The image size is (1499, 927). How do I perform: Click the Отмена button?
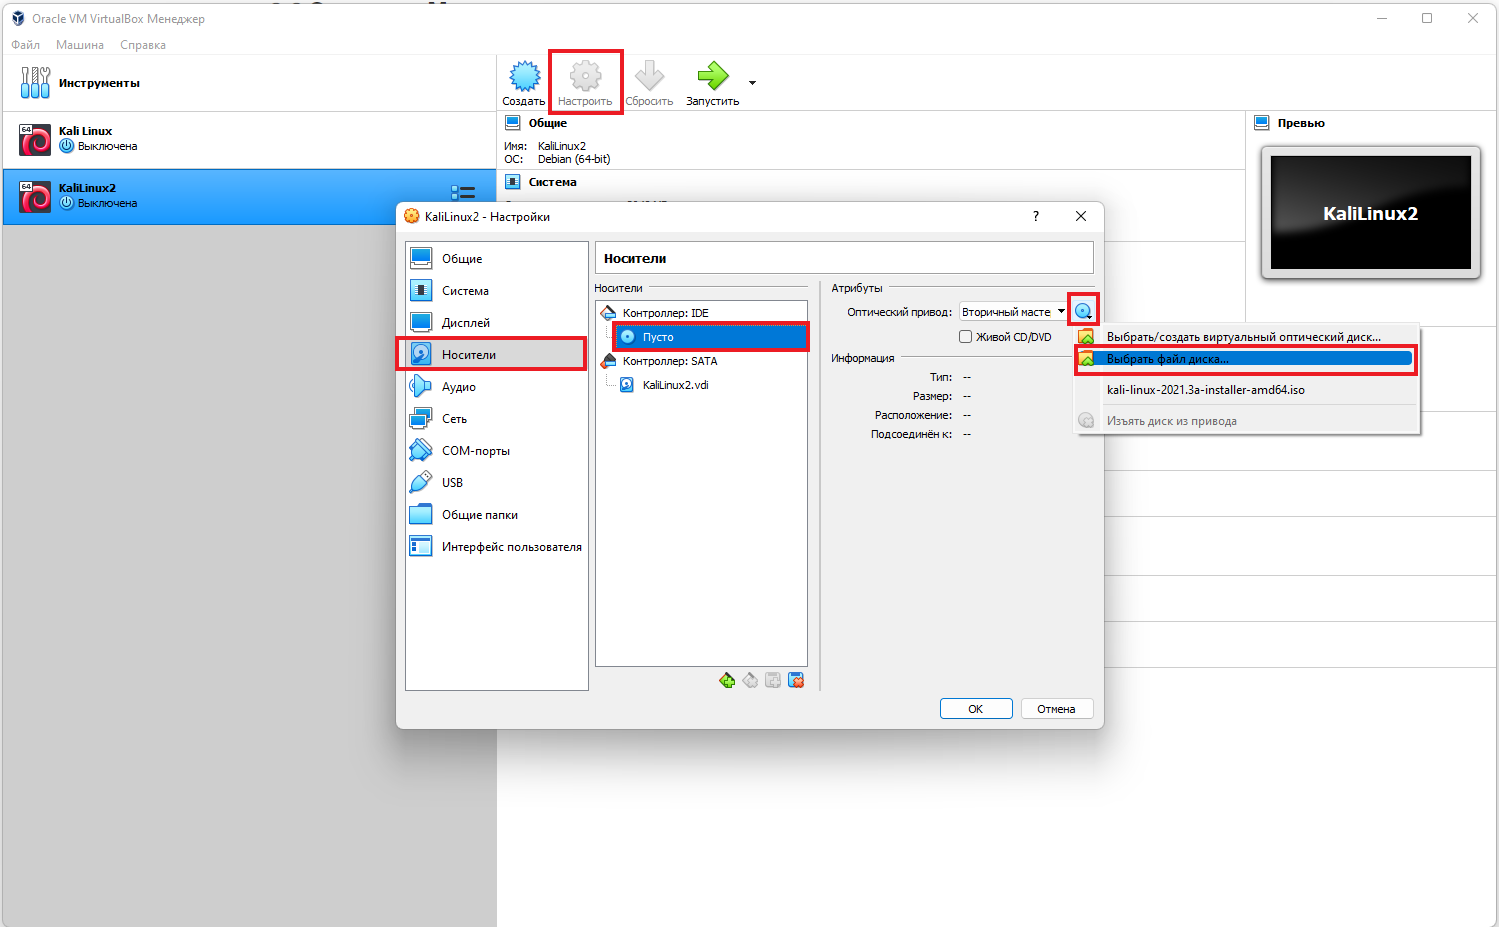click(1056, 709)
